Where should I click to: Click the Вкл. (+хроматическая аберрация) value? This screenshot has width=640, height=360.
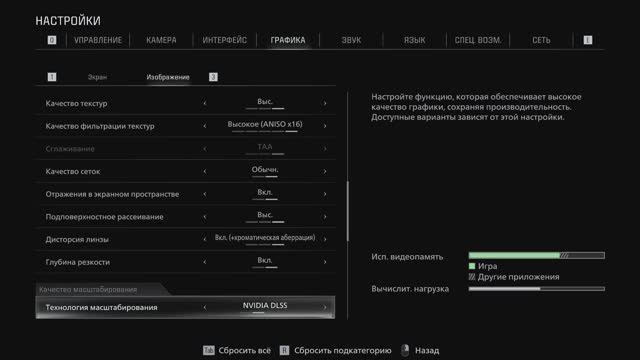click(x=265, y=238)
